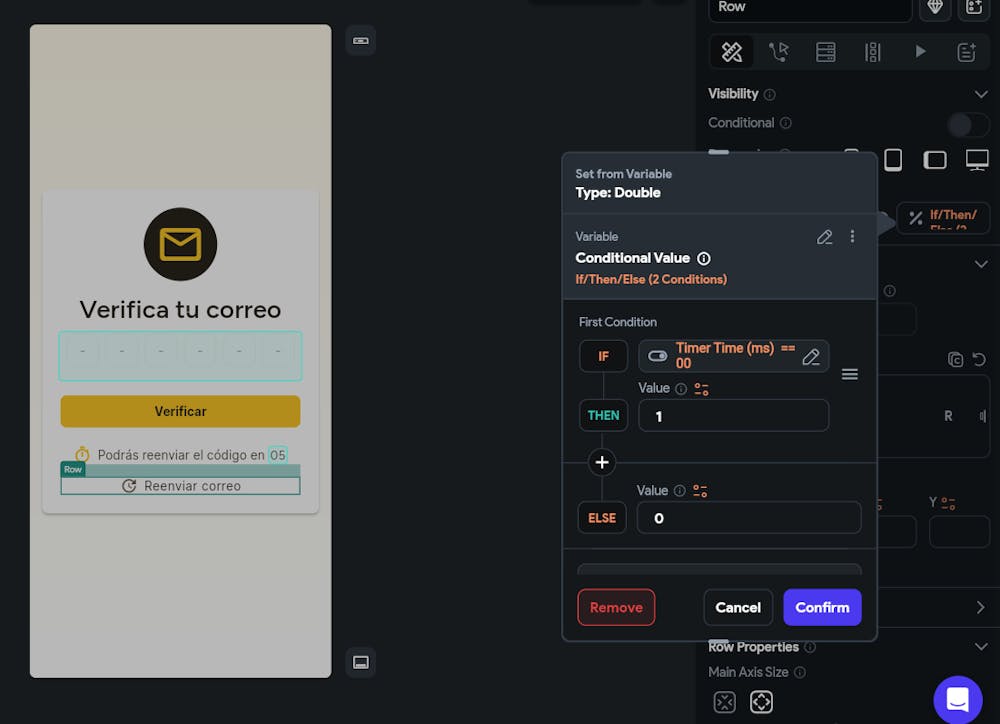
Task: Open the Backend Query tab icon
Action: [x=825, y=52]
